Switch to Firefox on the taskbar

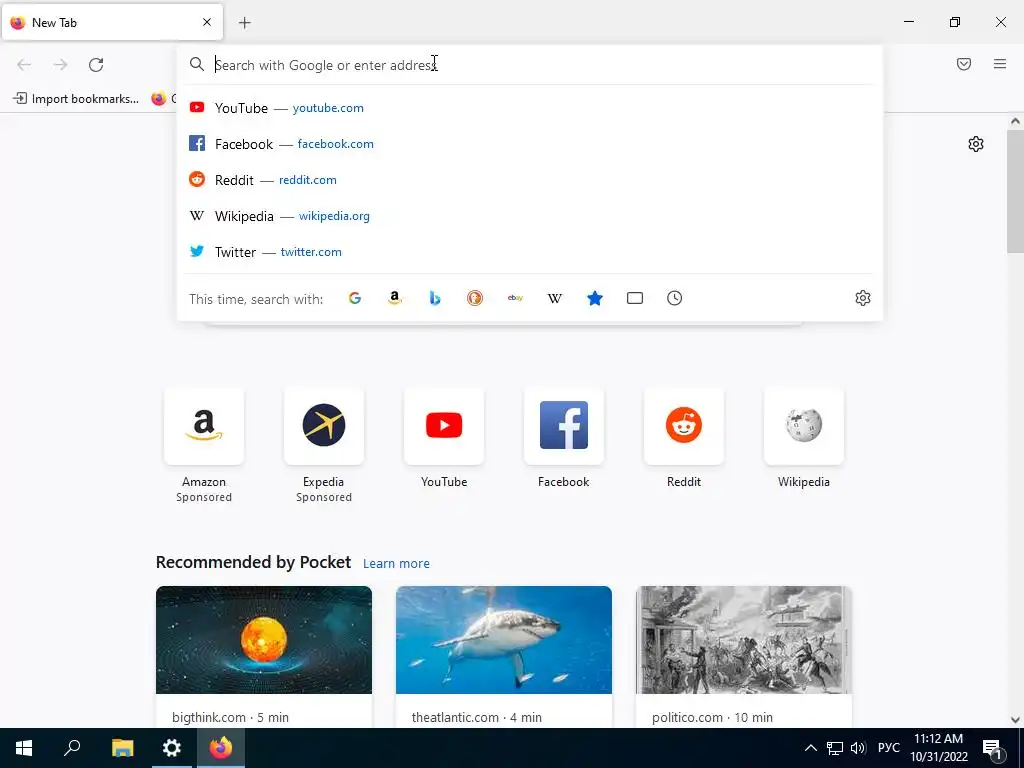click(x=221, y=748)
